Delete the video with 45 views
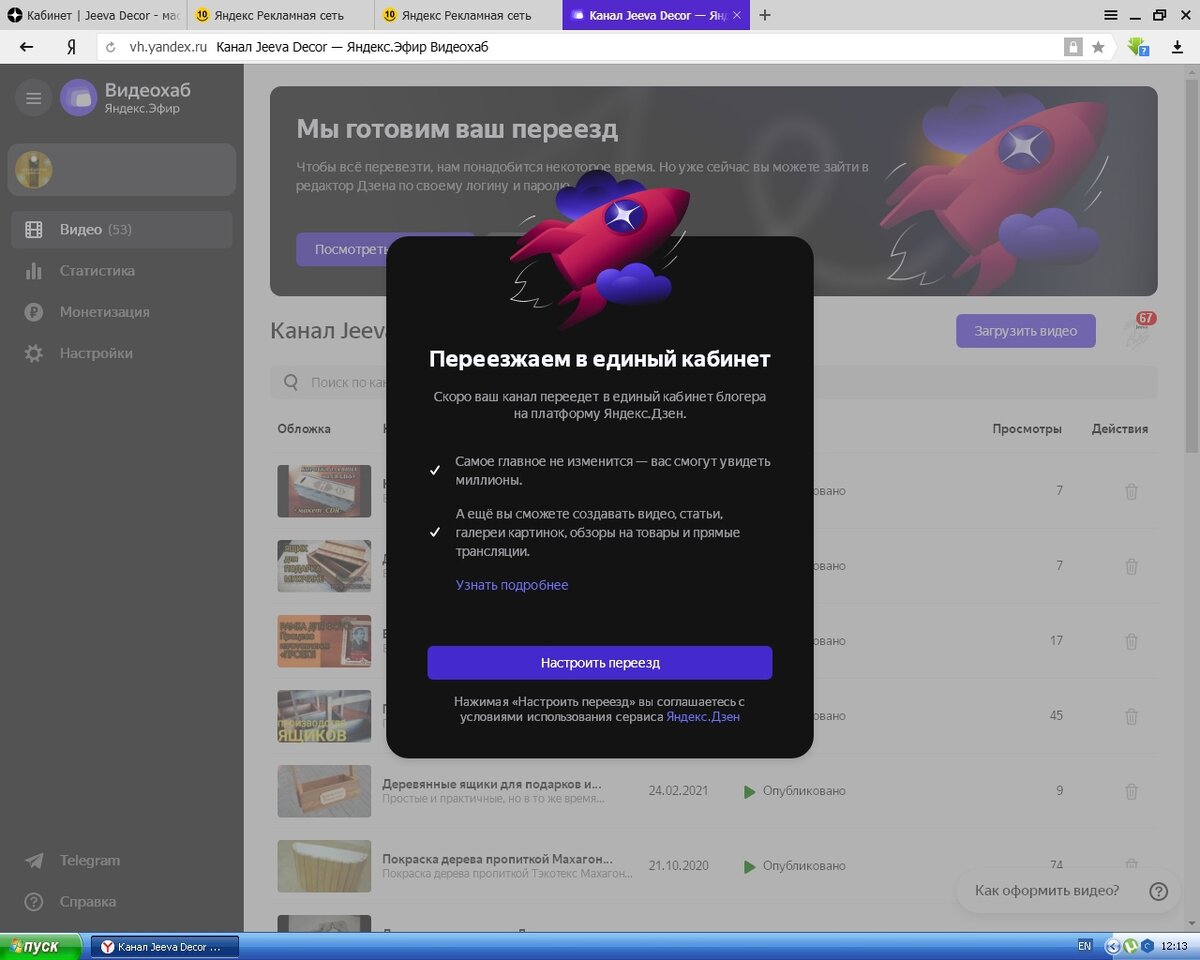The width and height of the screenshot is (1200, 960). coord(1131,716)
